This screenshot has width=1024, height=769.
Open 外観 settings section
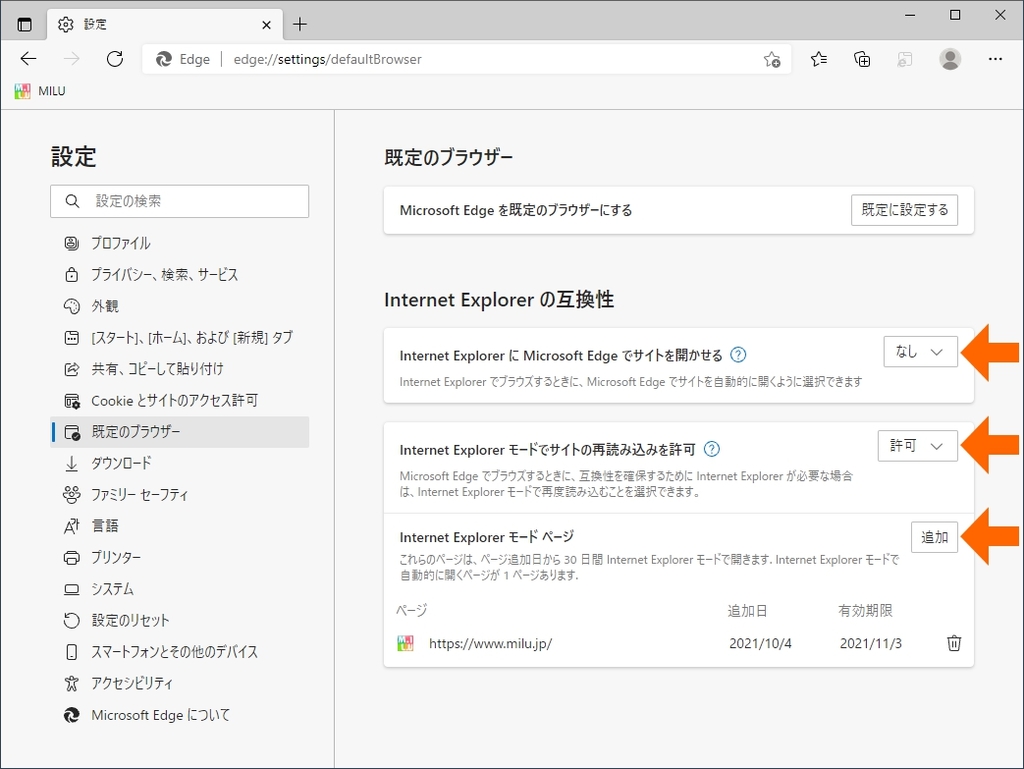pos(180,306)
